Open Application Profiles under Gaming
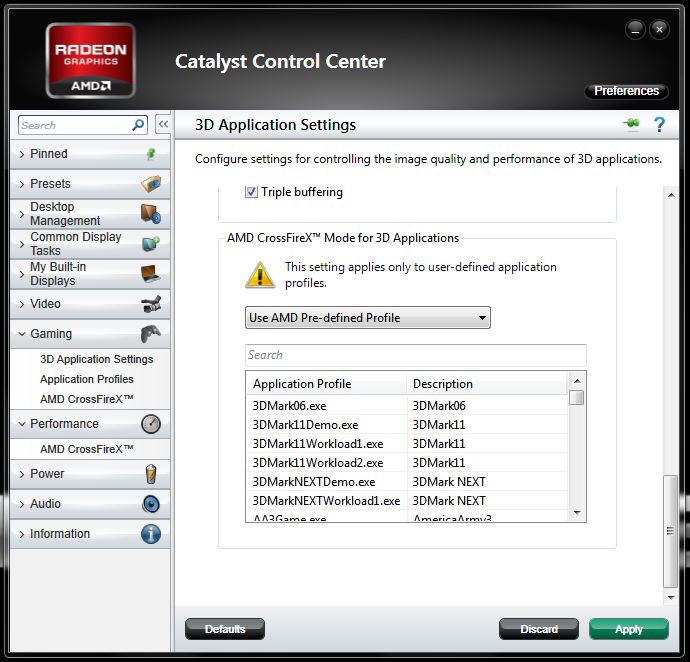Screen dimensions: 690x662 (87, 379)
